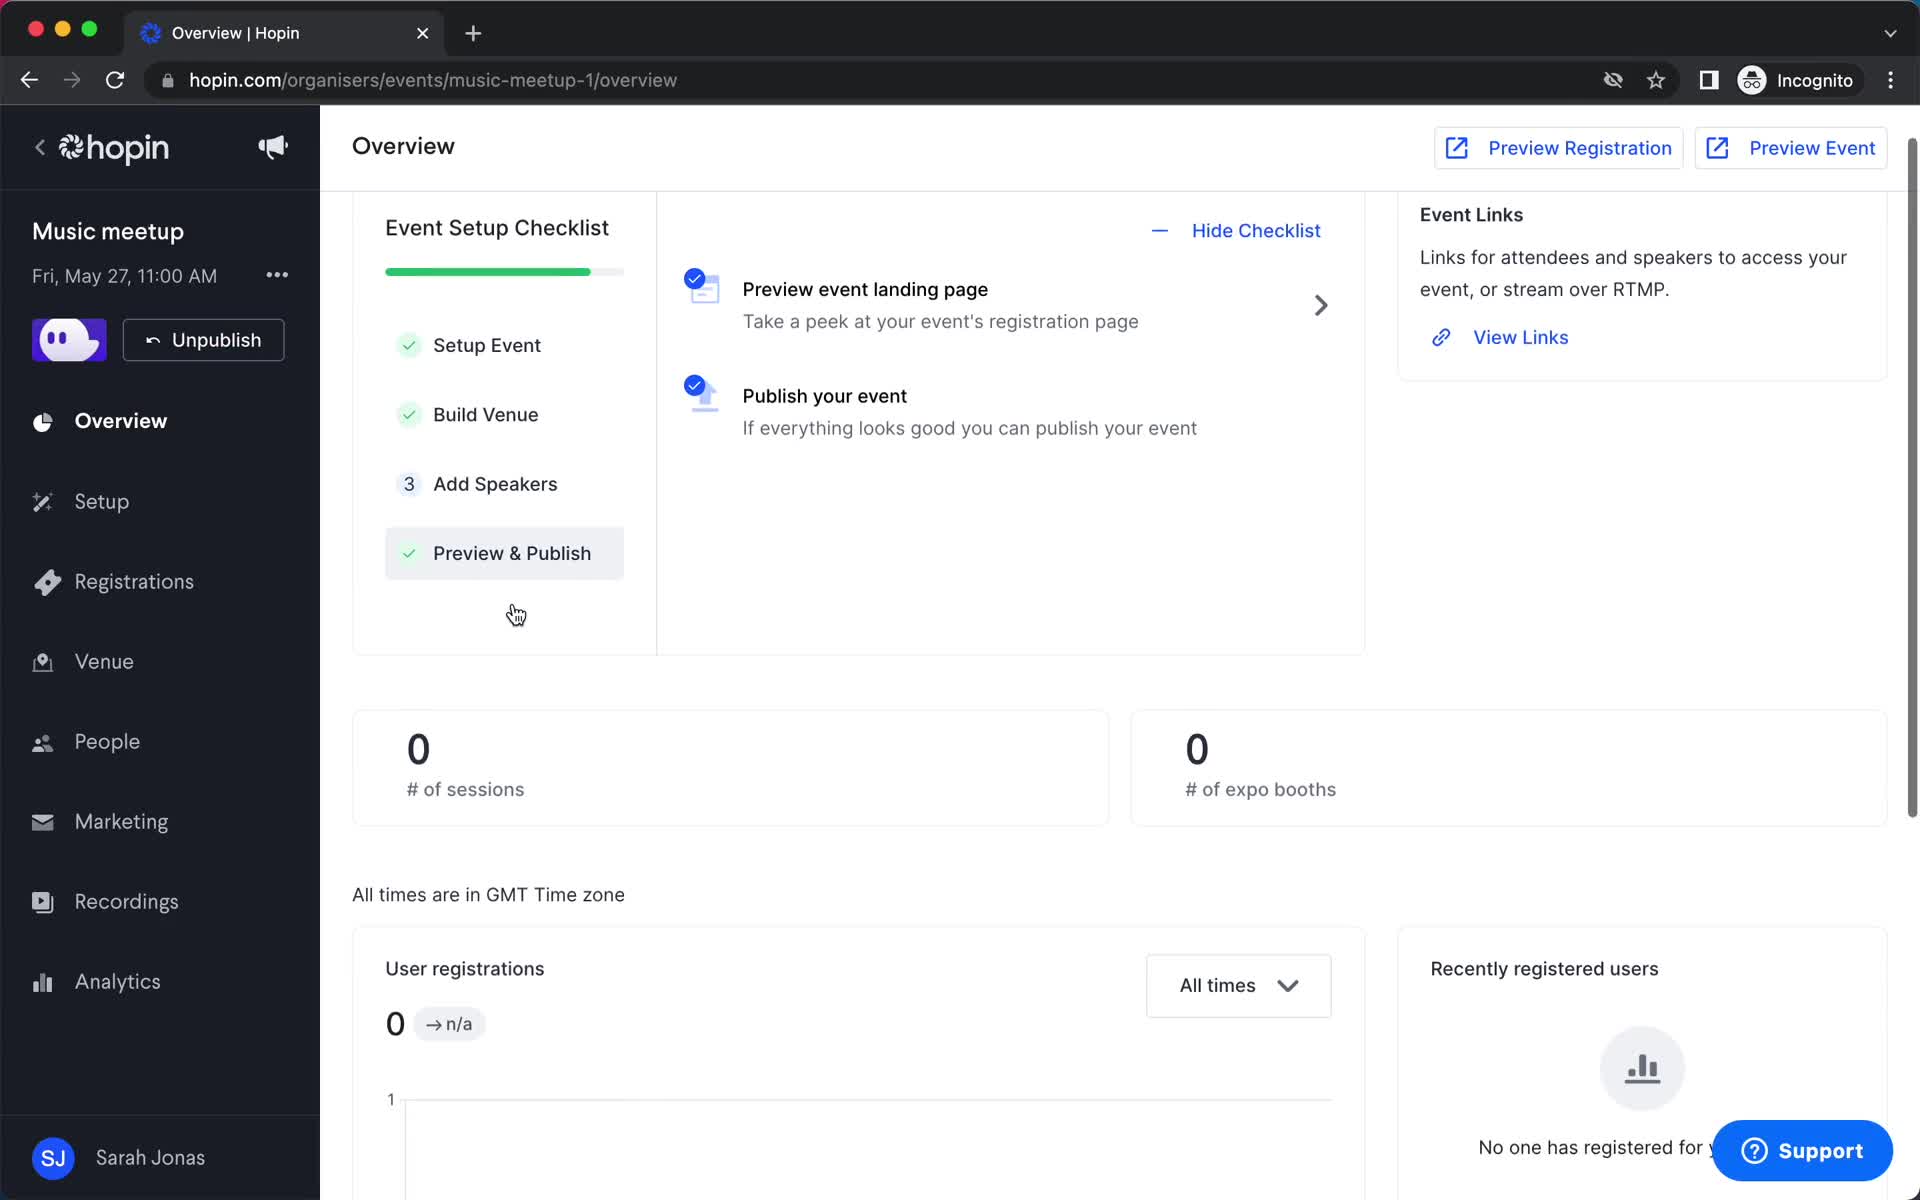Click the Registrations sidebar icon
Image resolution: width=1920 pixels, height=1200 pixels.
[x=43, y=581]
